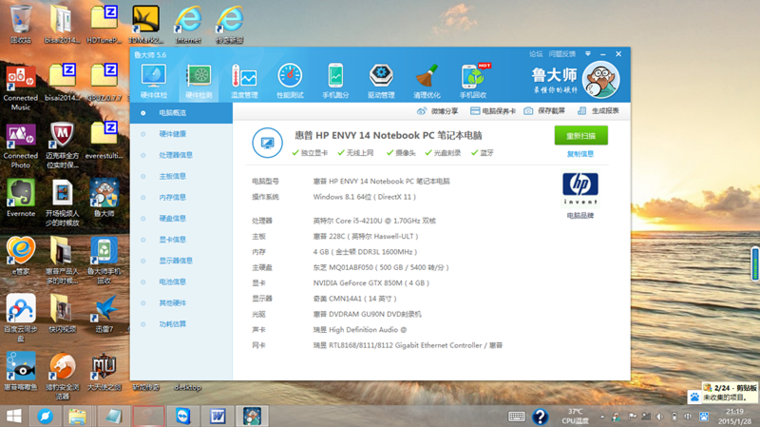Open File Explorer from taskbar

click(x=77, y=416)
